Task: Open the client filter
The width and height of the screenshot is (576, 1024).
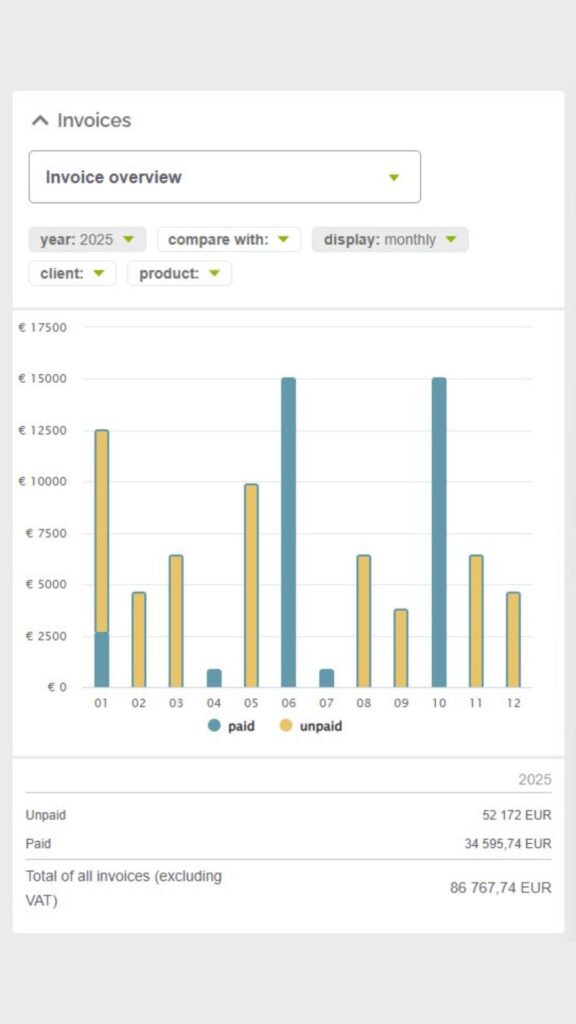Action: point(72,274)
